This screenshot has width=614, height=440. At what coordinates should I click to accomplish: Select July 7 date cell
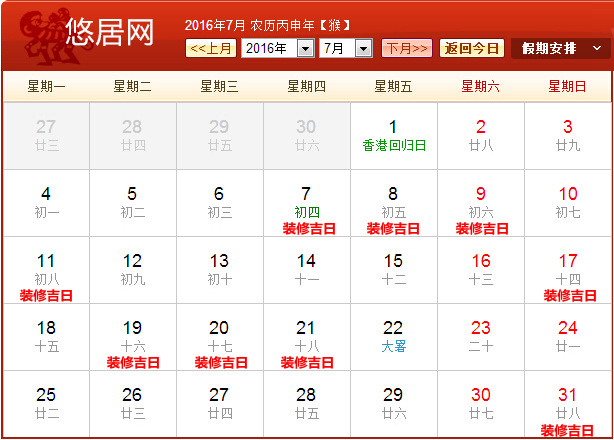click(307, 202)
